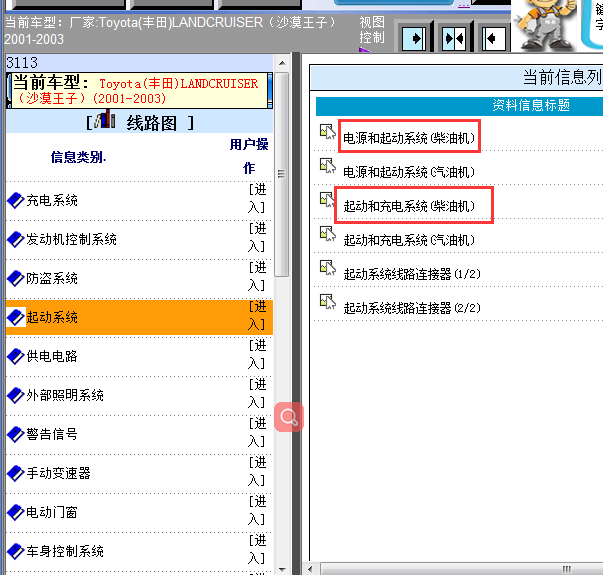Click the left-arrow view control icon
The height and width of the screenshot is (575, 603).
[494, 38]
